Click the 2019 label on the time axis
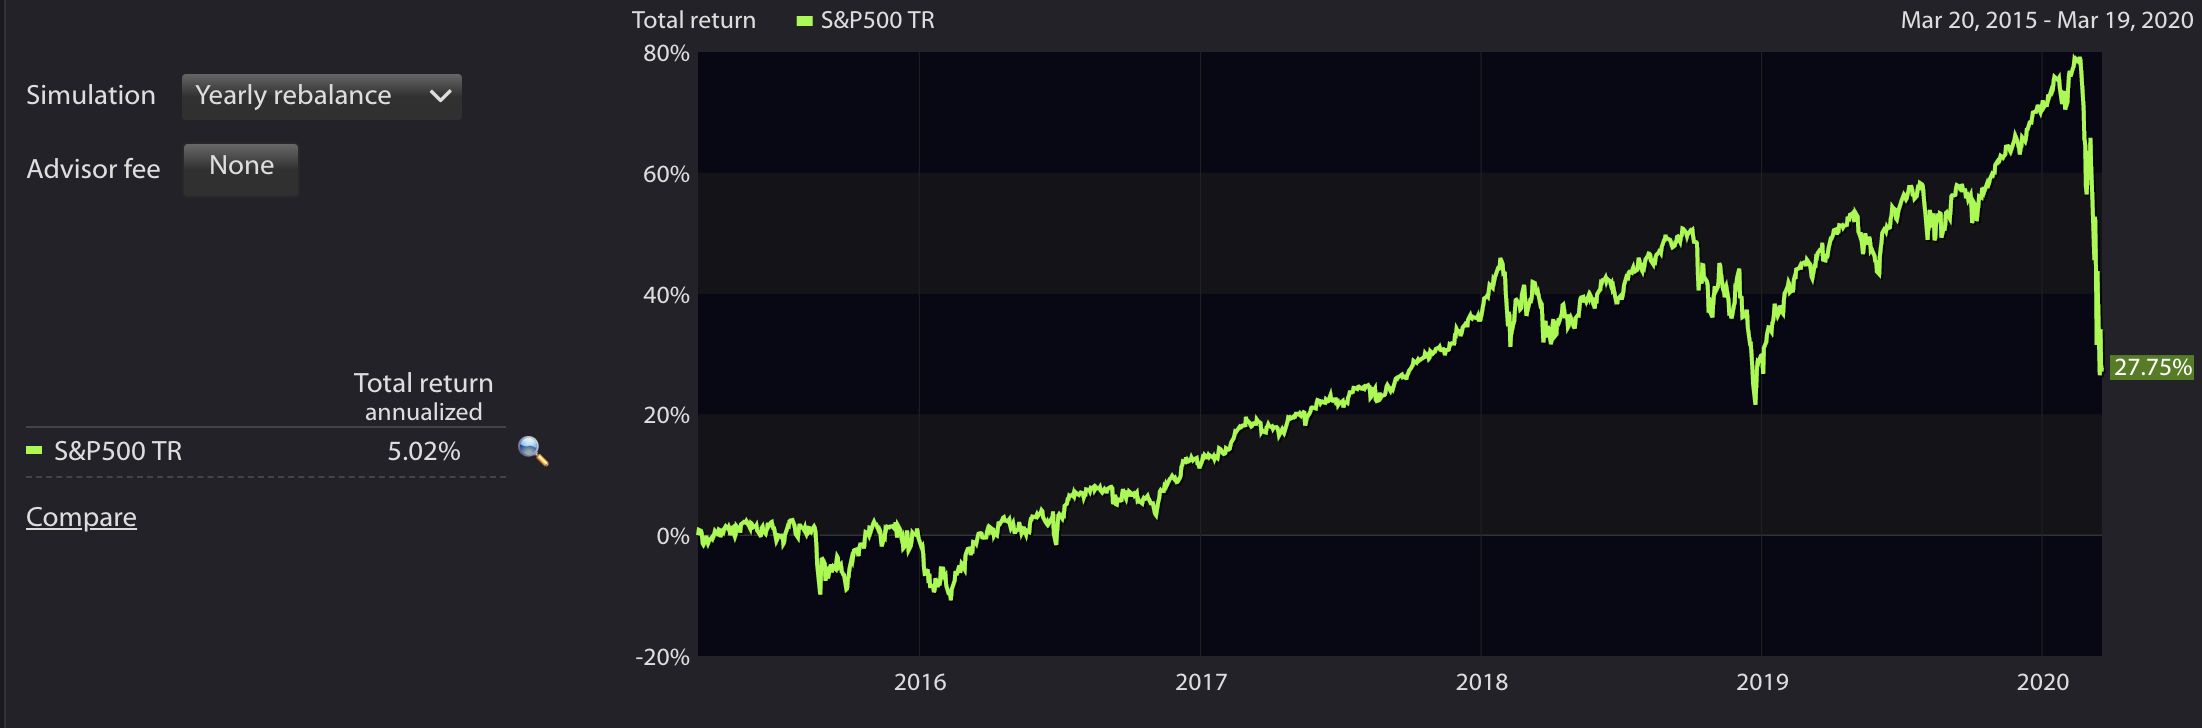 pos(1761,682)
